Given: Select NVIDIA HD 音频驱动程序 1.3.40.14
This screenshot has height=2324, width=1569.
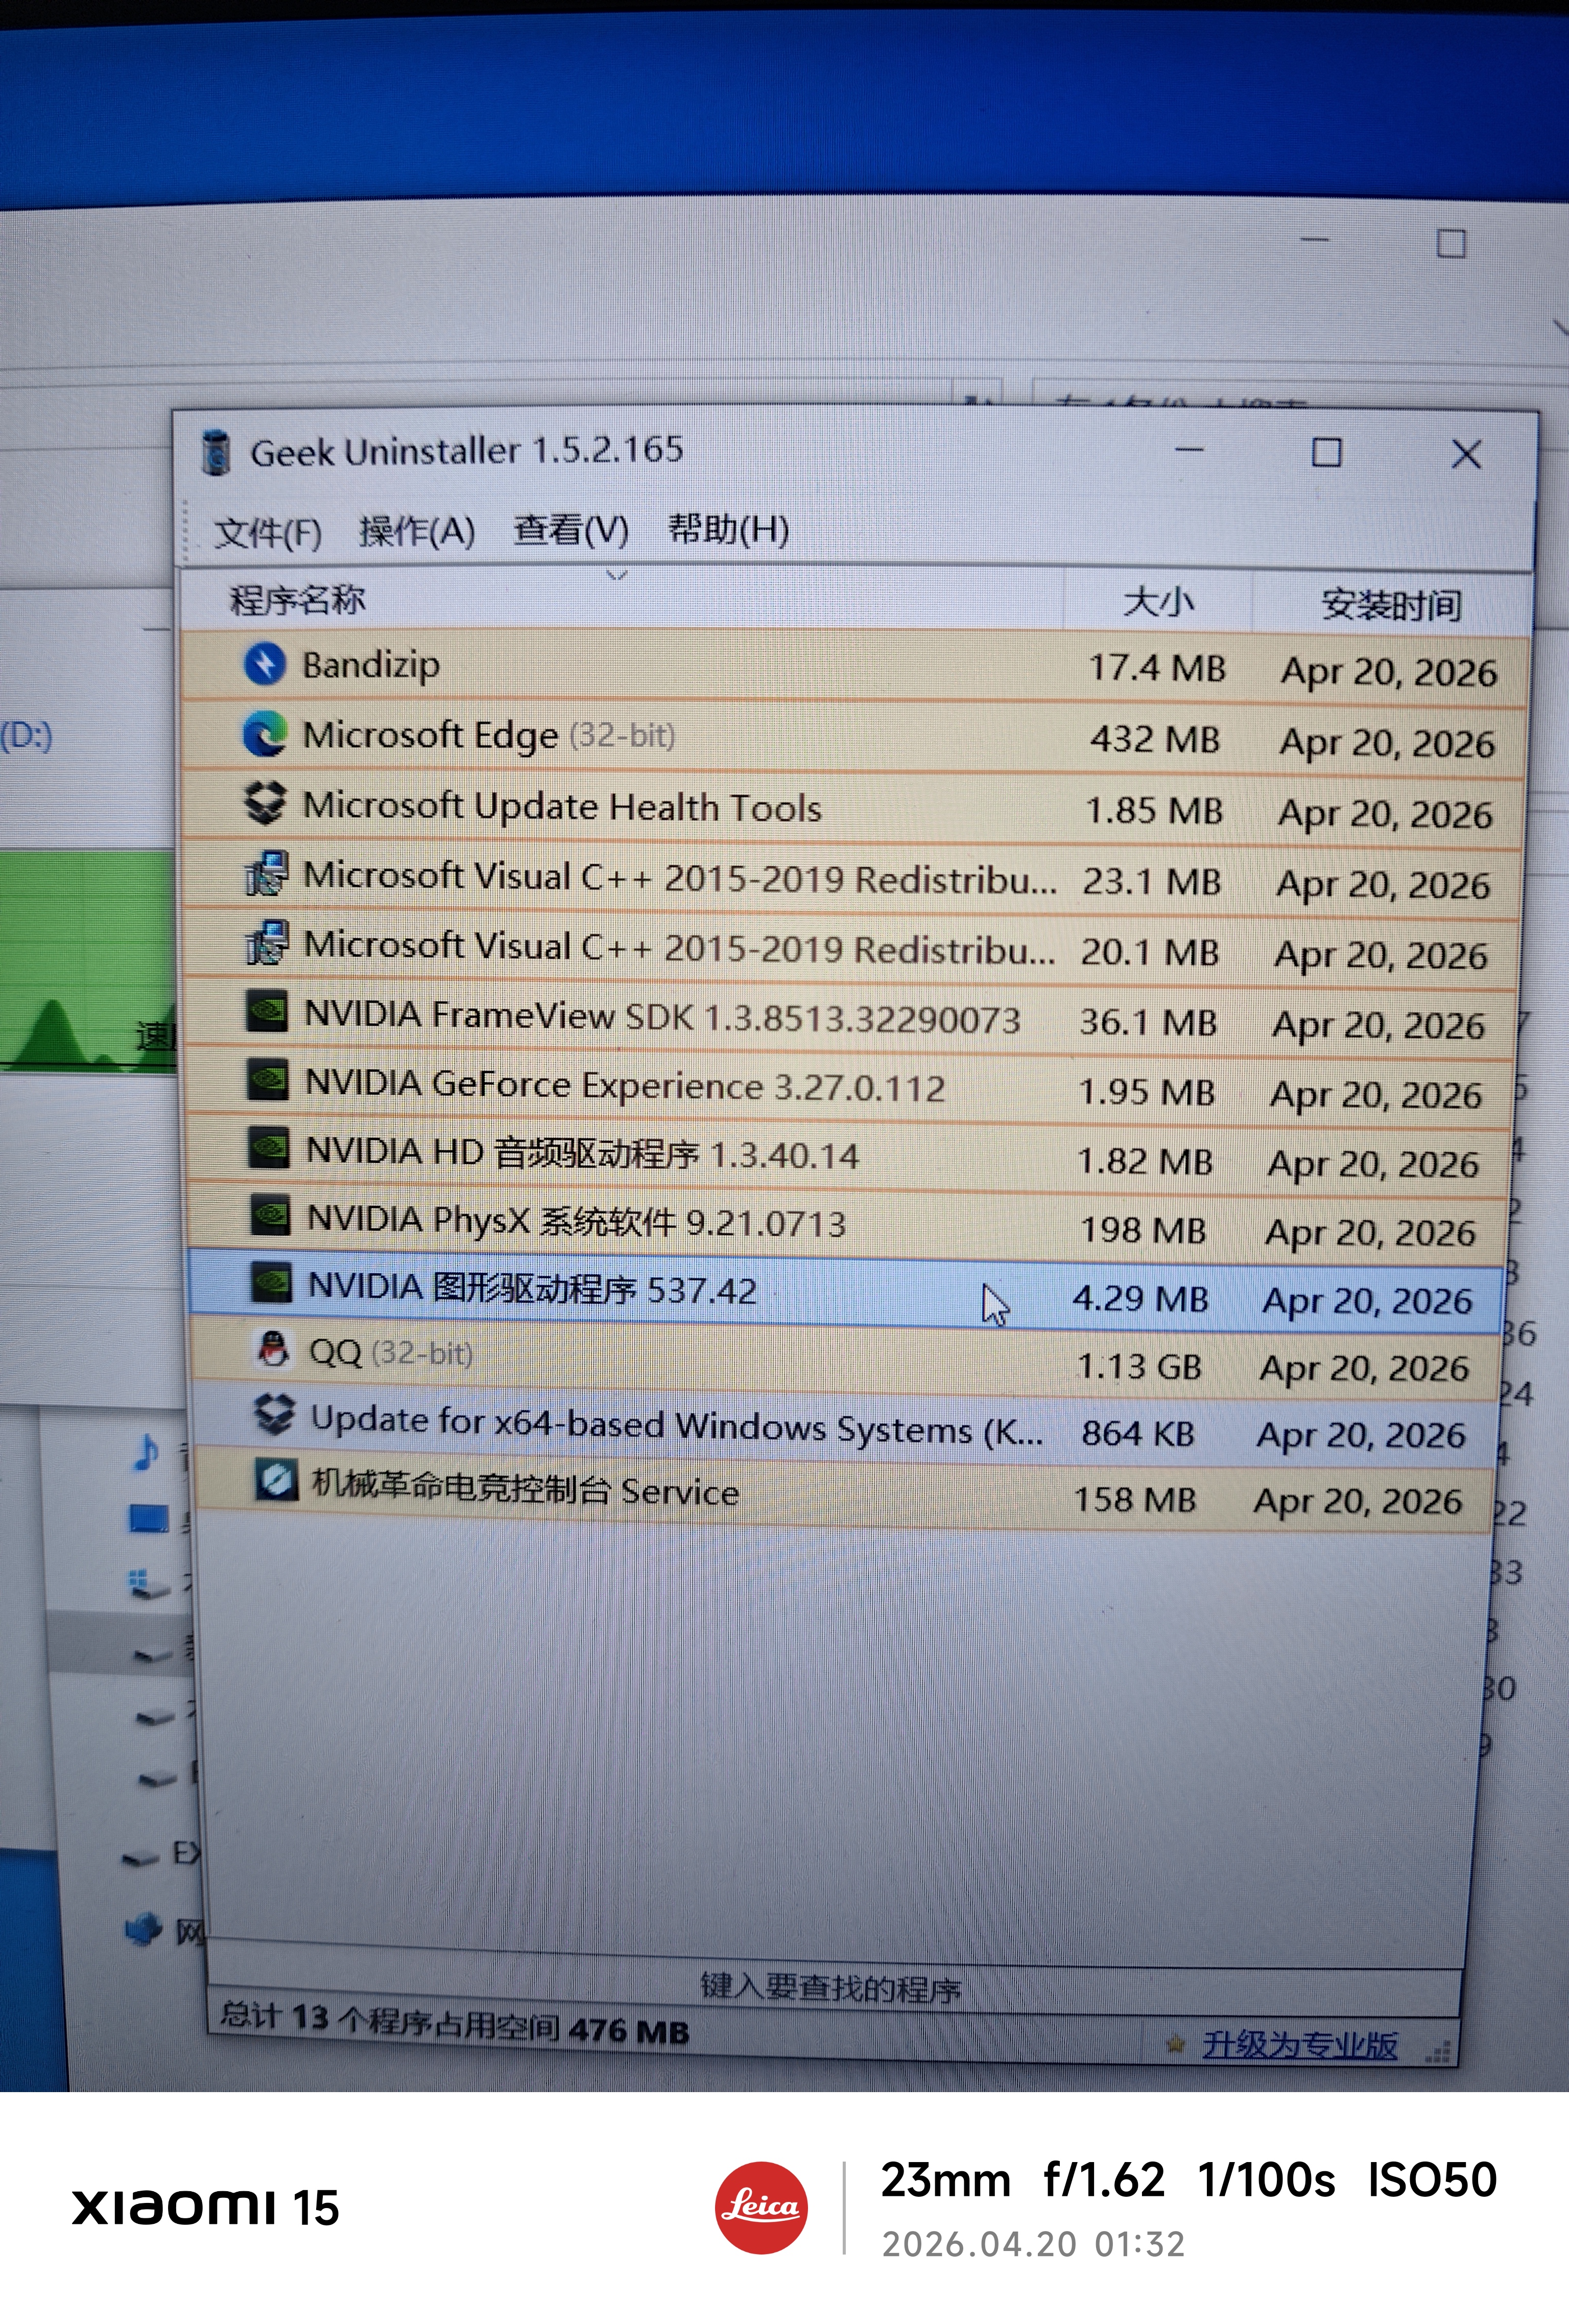Looking at the screenshot, I should (582, 1154).
